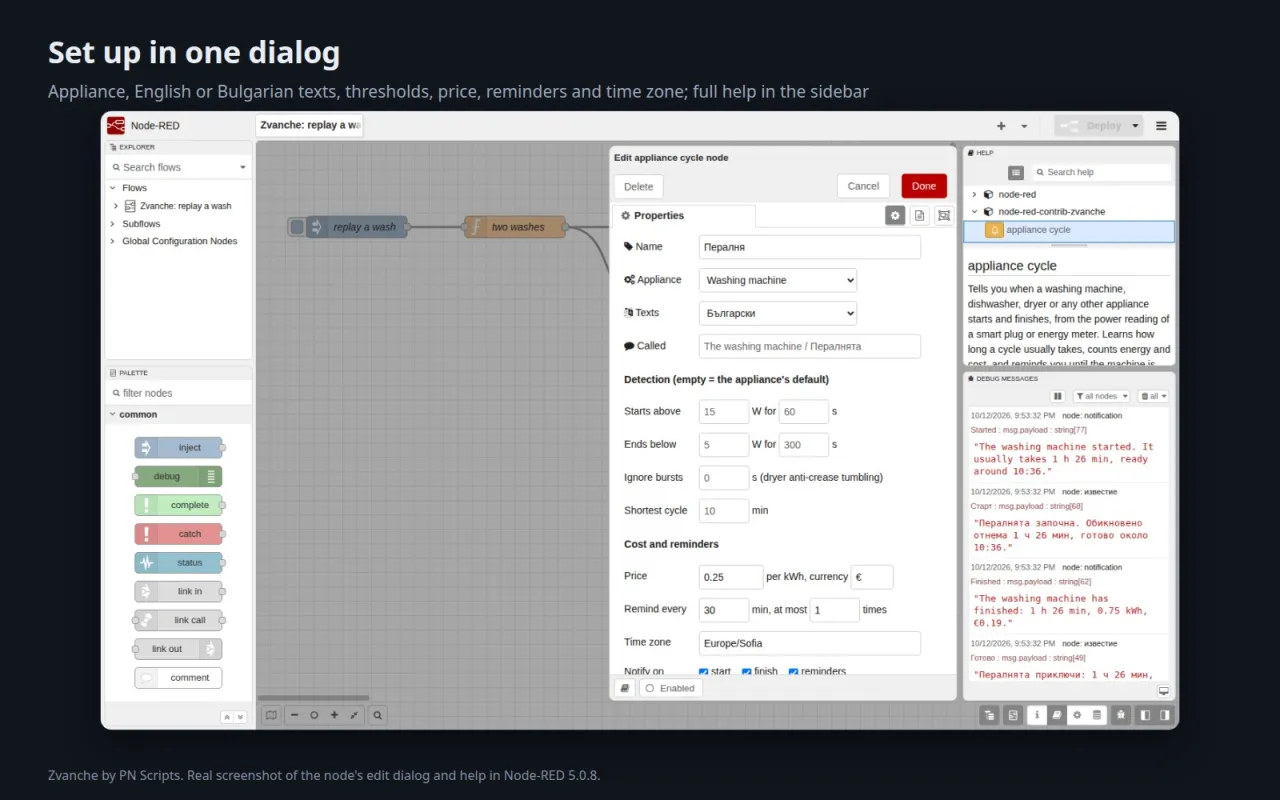Image resolution: width=1280 pixels, height=800 pixels.
Task: Collapse the node-red-contrib-zvanche help group
Action: point(974,211)
